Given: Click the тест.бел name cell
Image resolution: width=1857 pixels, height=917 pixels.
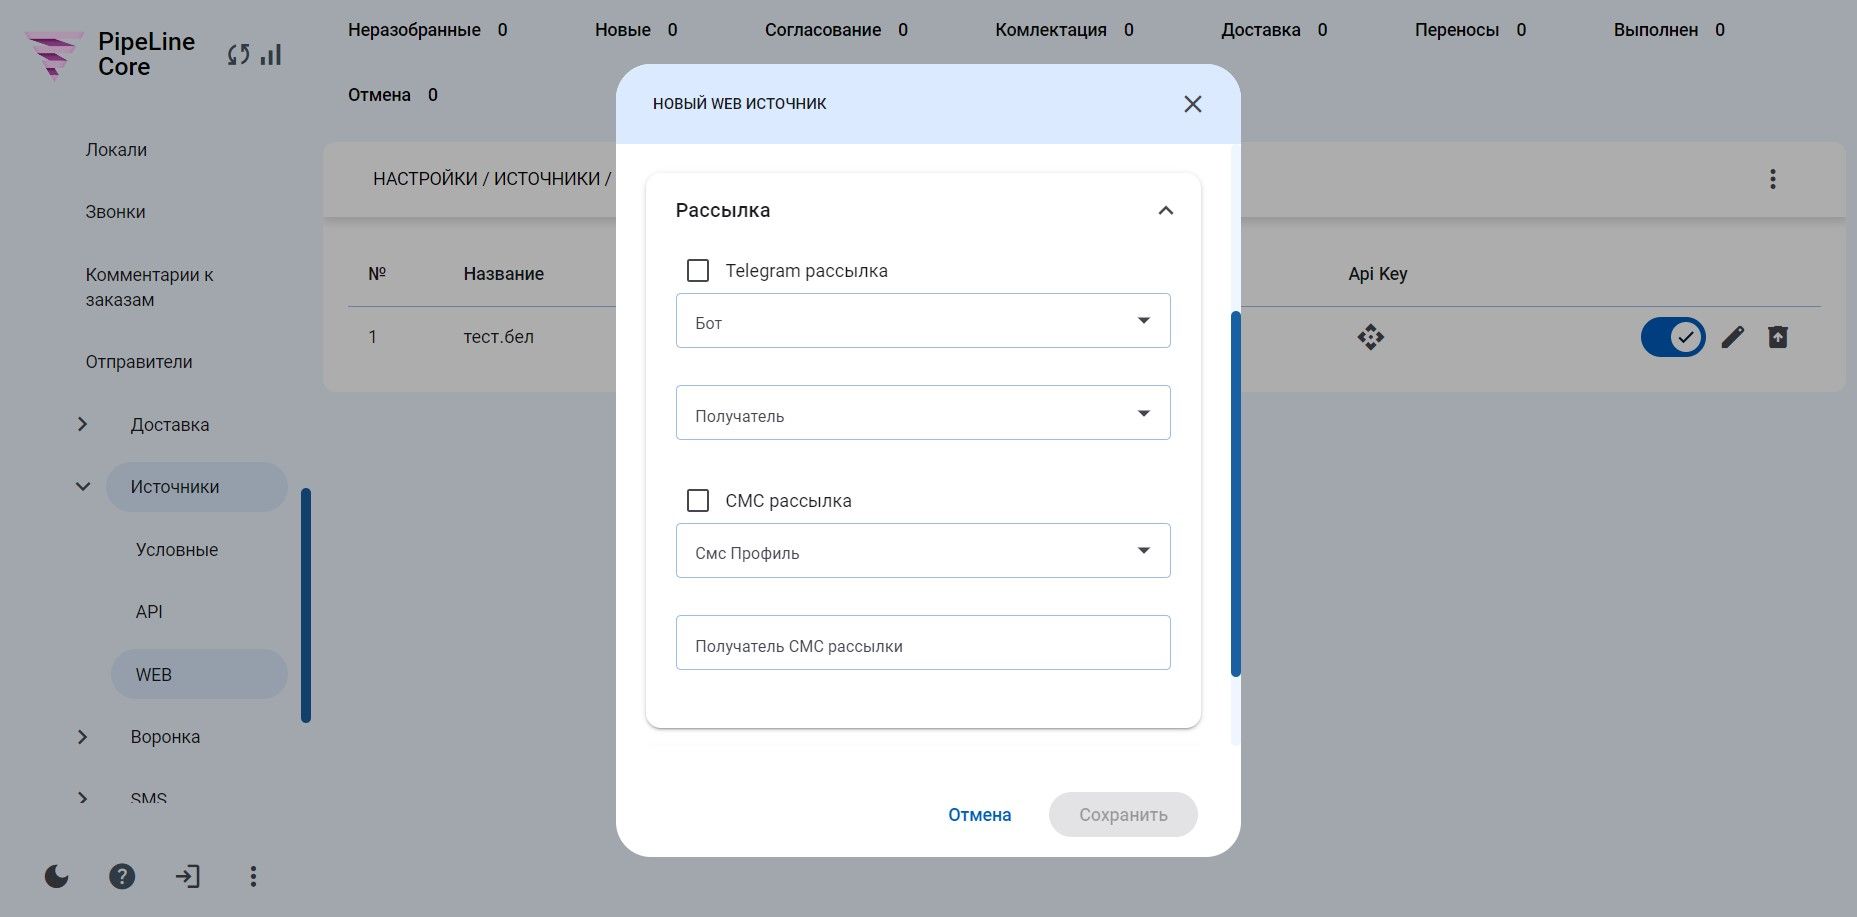Looking at the screenshot, I should [499, 337].
